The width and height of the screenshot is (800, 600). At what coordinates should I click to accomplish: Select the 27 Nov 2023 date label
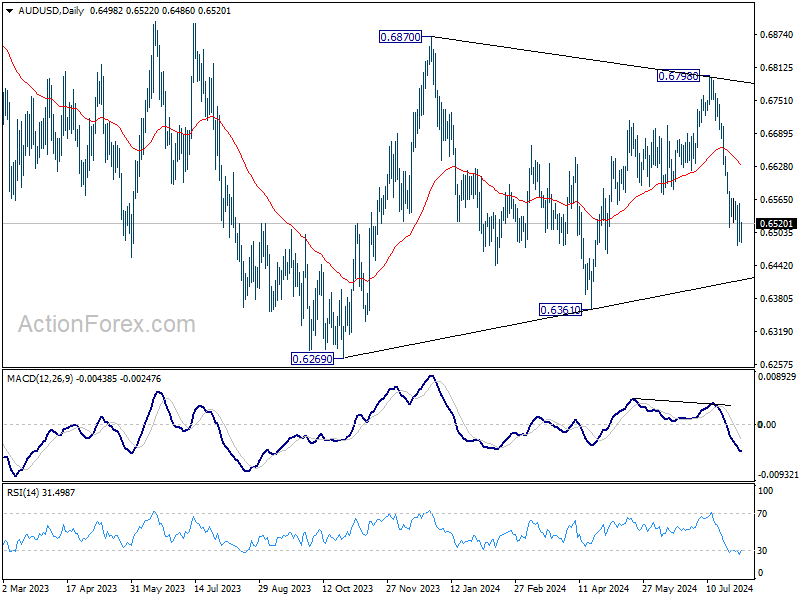(x=413, y=588)
